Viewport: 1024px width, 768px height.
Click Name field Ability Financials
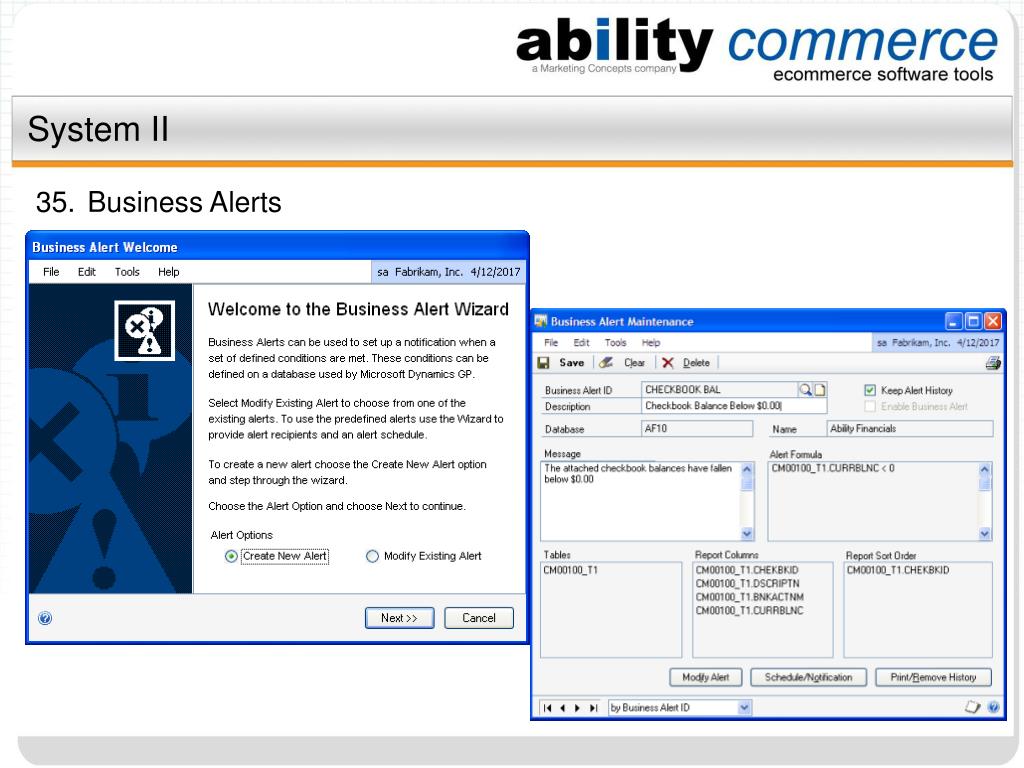pyautogui.click(x=910, y=429)
